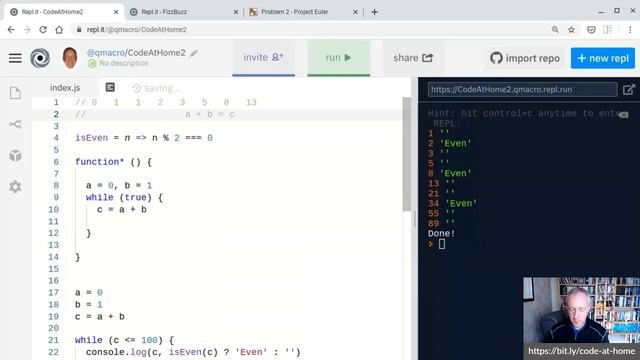Run the code with run button
640x360 pixels.
(x=338, y=58)
